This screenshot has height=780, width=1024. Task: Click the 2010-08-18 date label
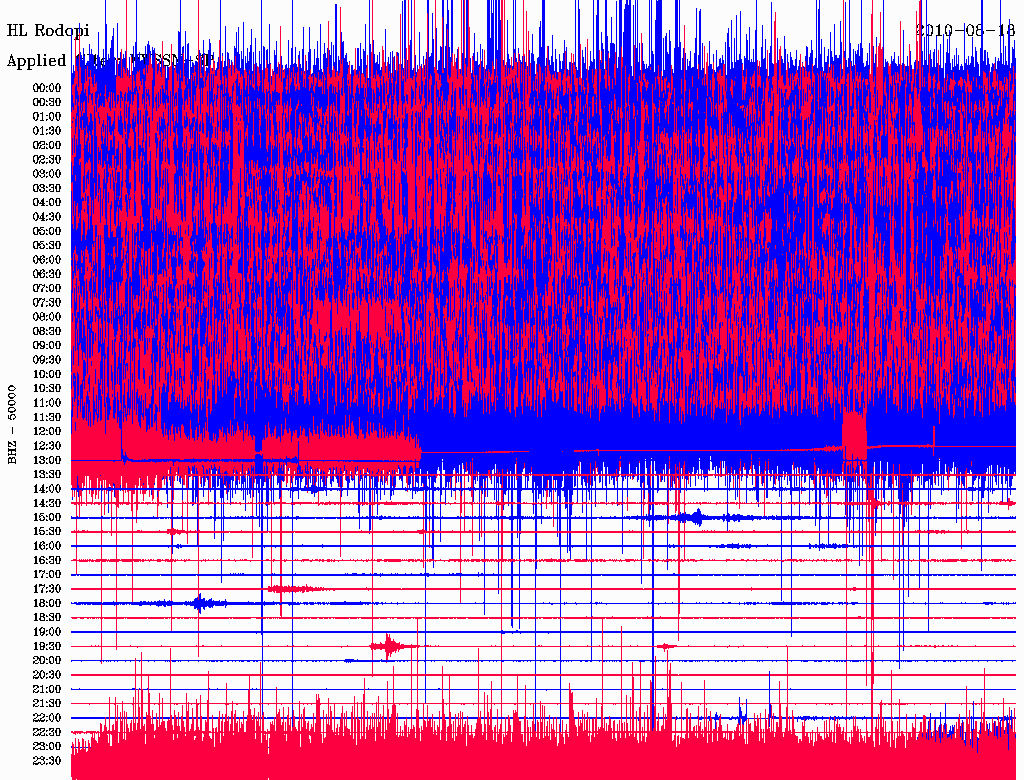(965, 30)
